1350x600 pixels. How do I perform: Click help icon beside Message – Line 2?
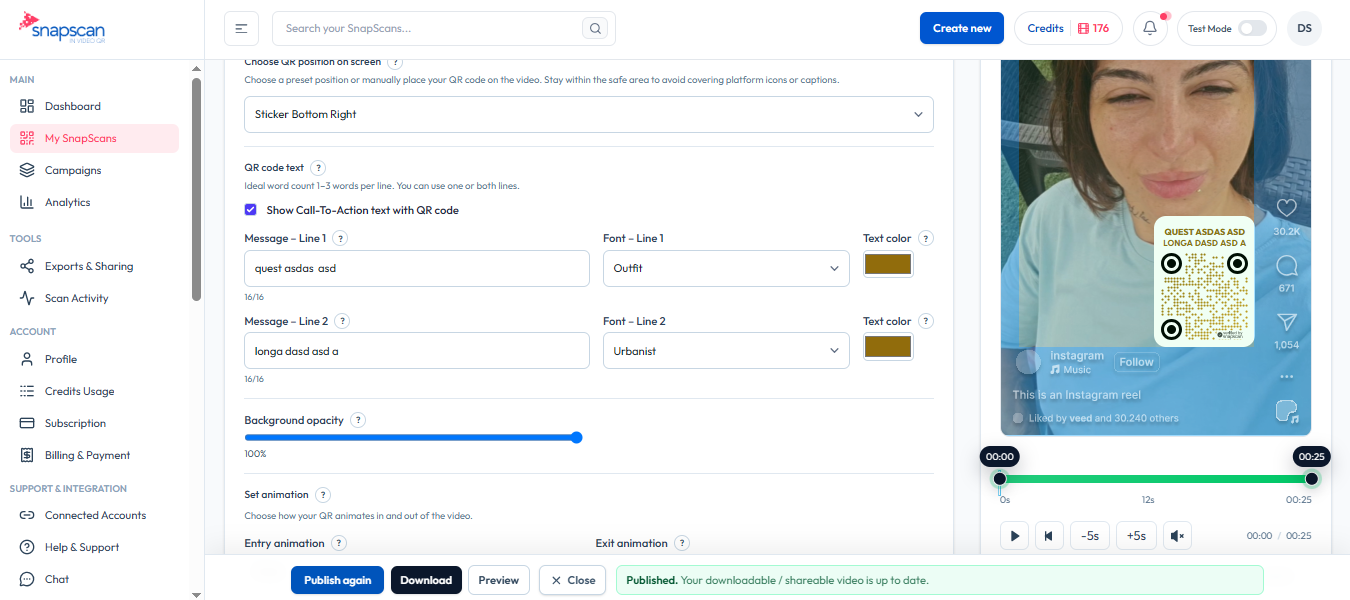341,321
